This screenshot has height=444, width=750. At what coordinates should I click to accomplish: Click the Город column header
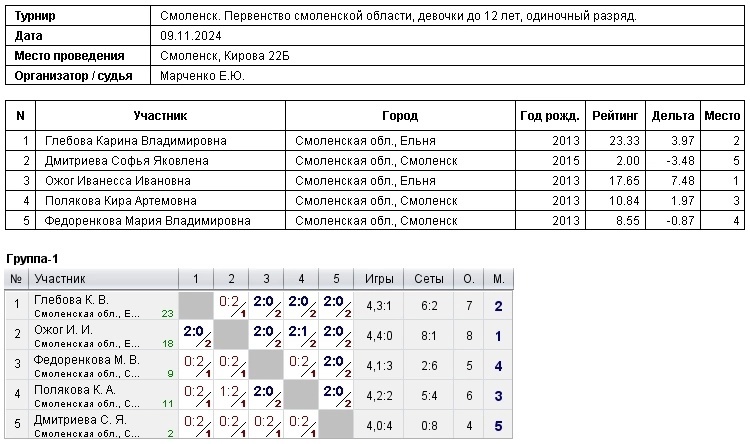coord(400,116)
